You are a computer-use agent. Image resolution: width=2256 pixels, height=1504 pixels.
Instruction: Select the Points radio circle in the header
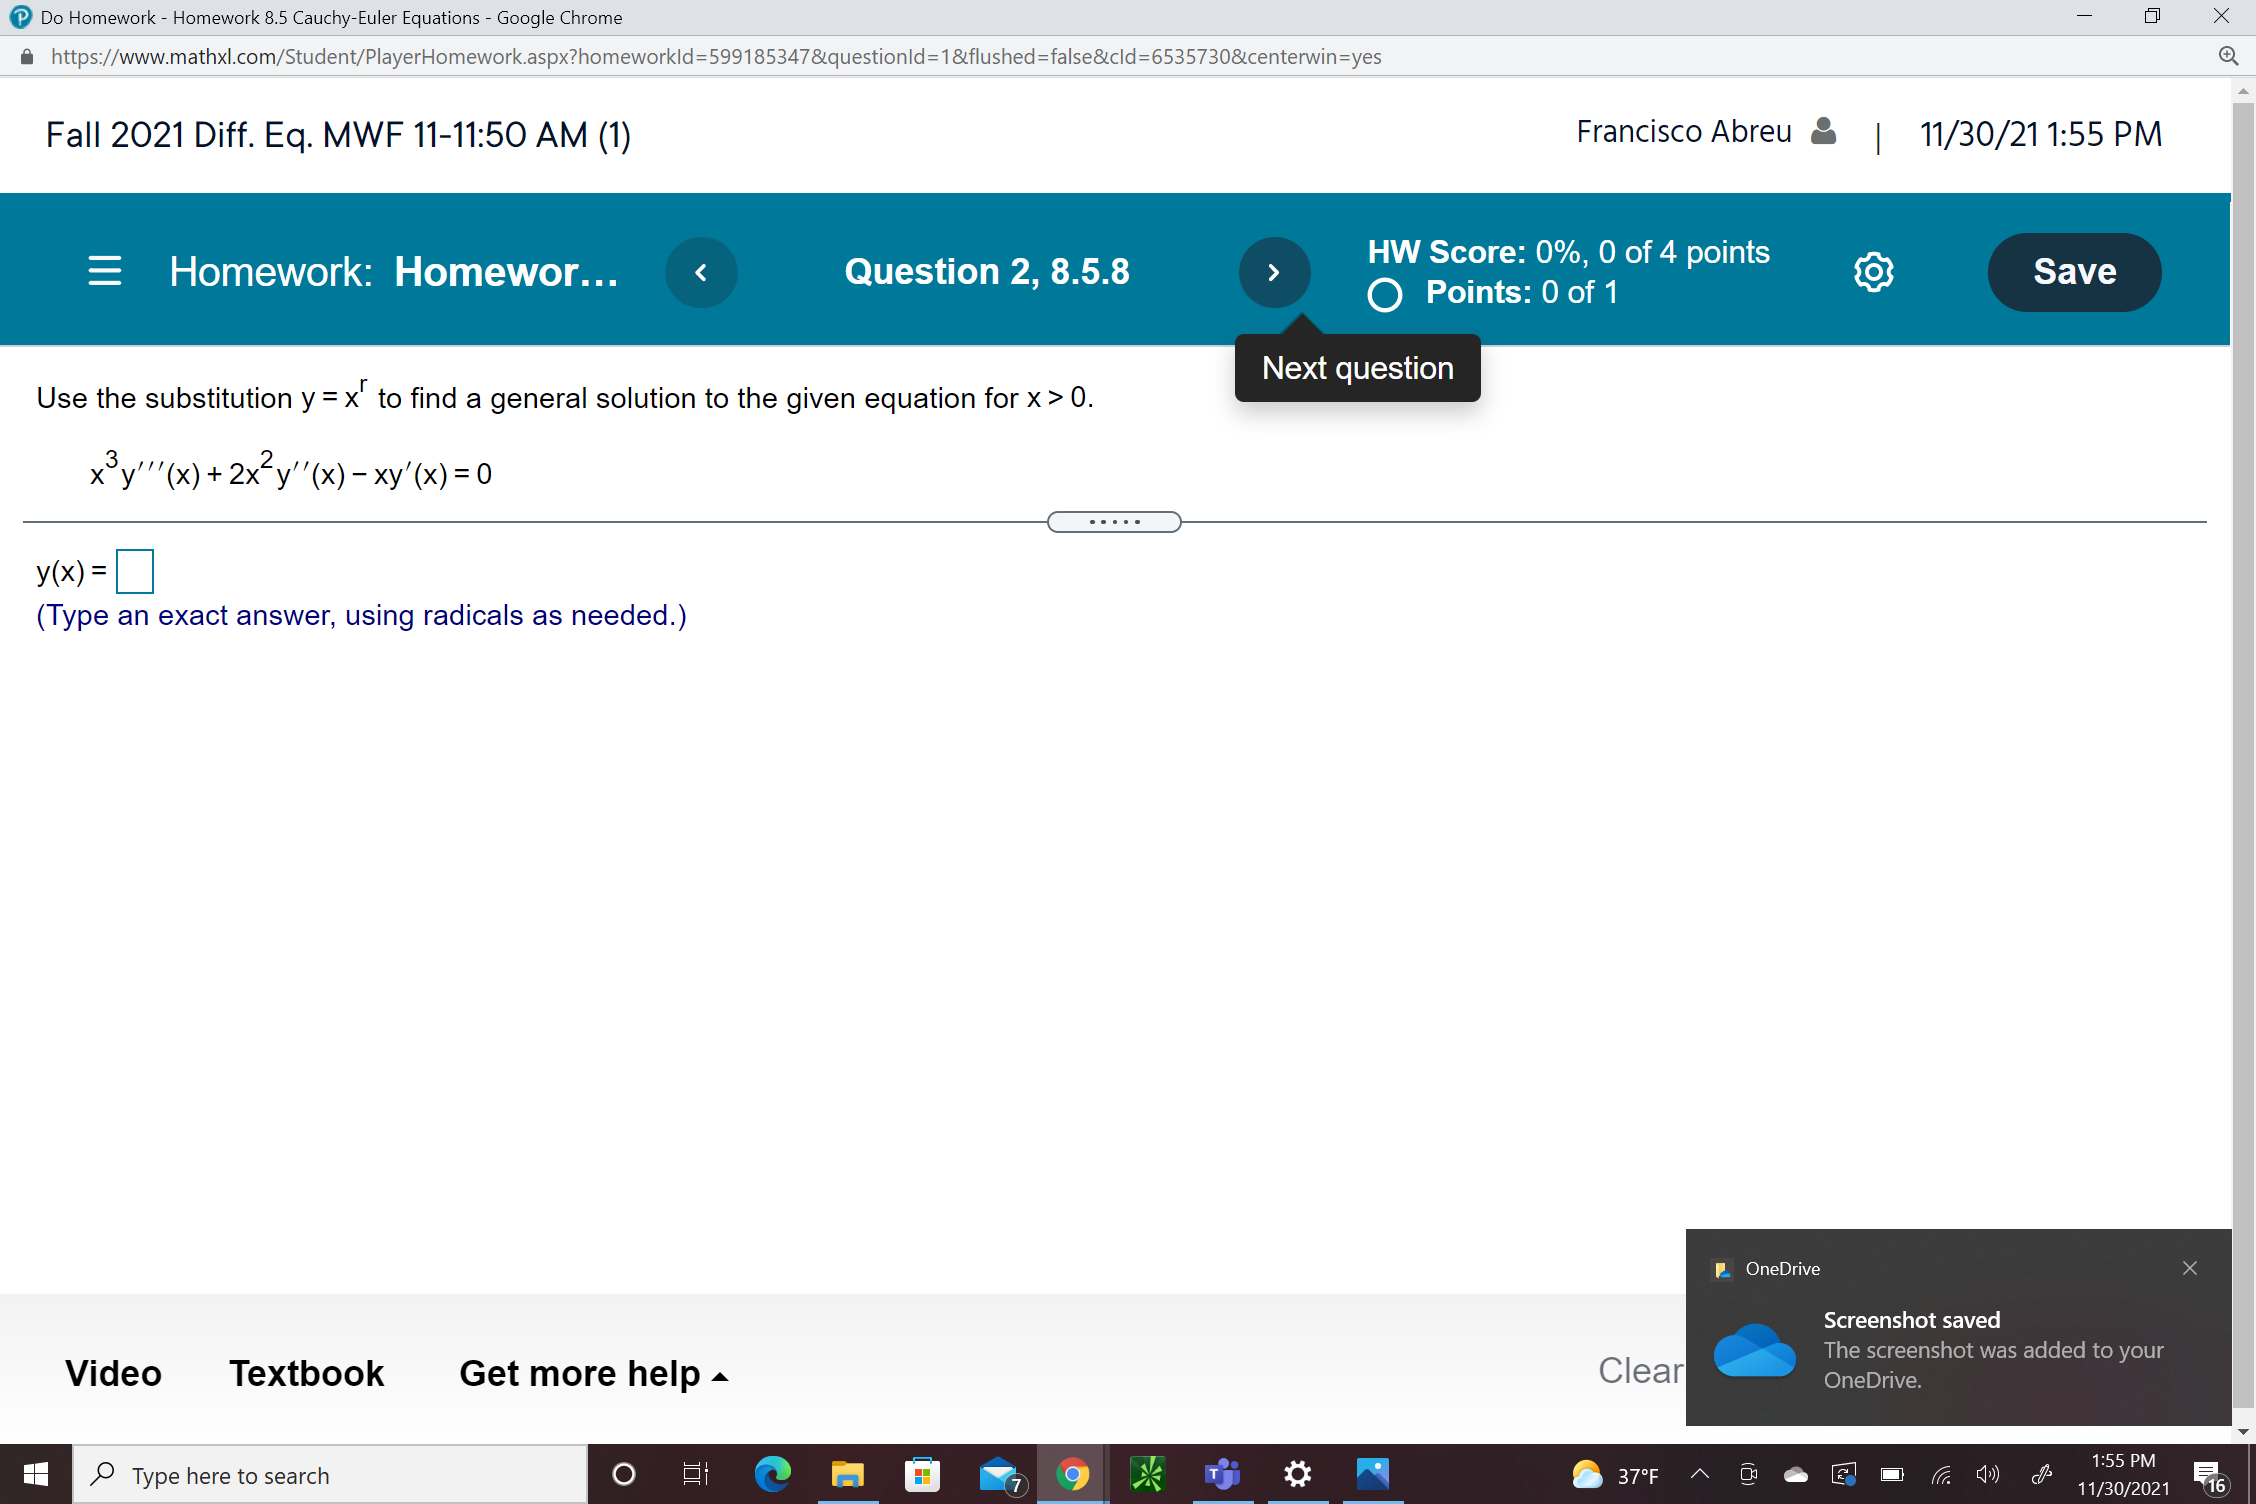[x=1384, y=294]
